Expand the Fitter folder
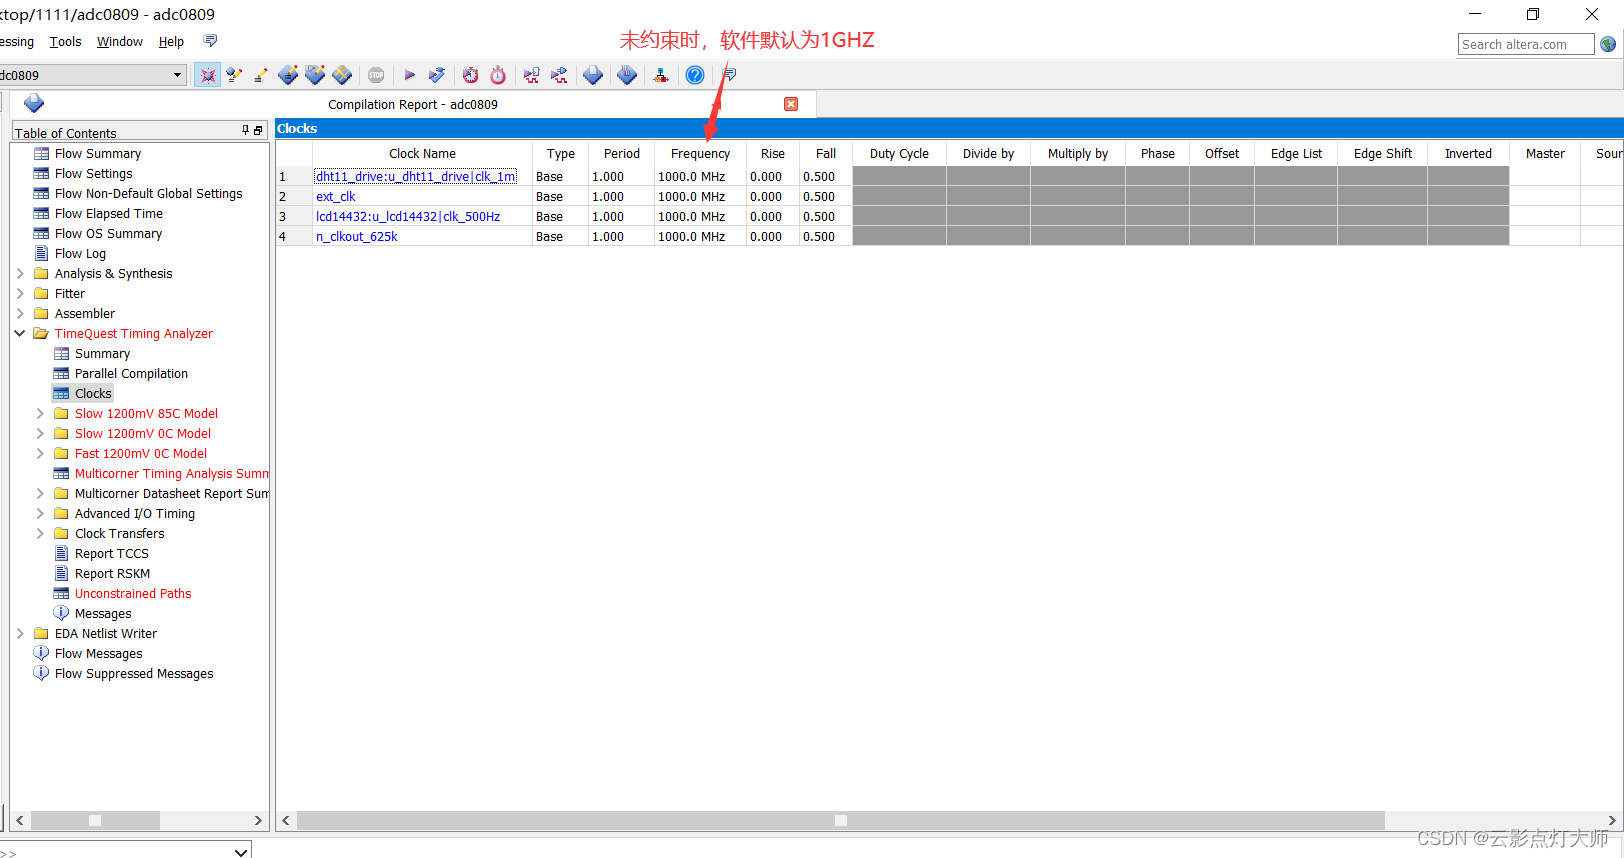 click(x=20, y=293)
